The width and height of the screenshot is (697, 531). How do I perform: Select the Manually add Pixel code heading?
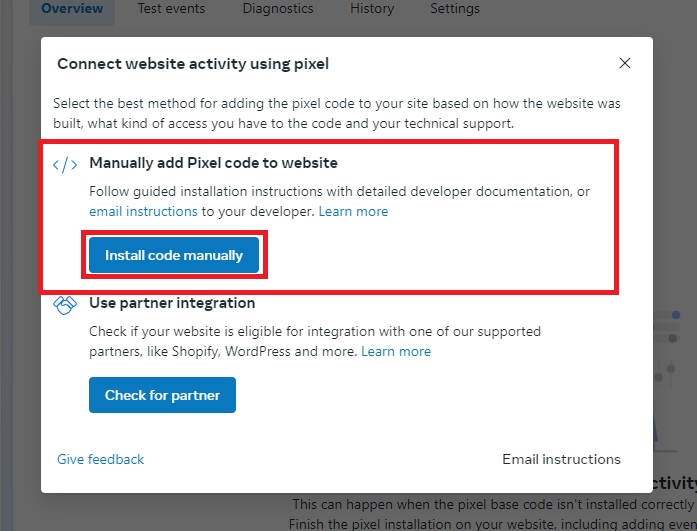(x=213, y=163)
